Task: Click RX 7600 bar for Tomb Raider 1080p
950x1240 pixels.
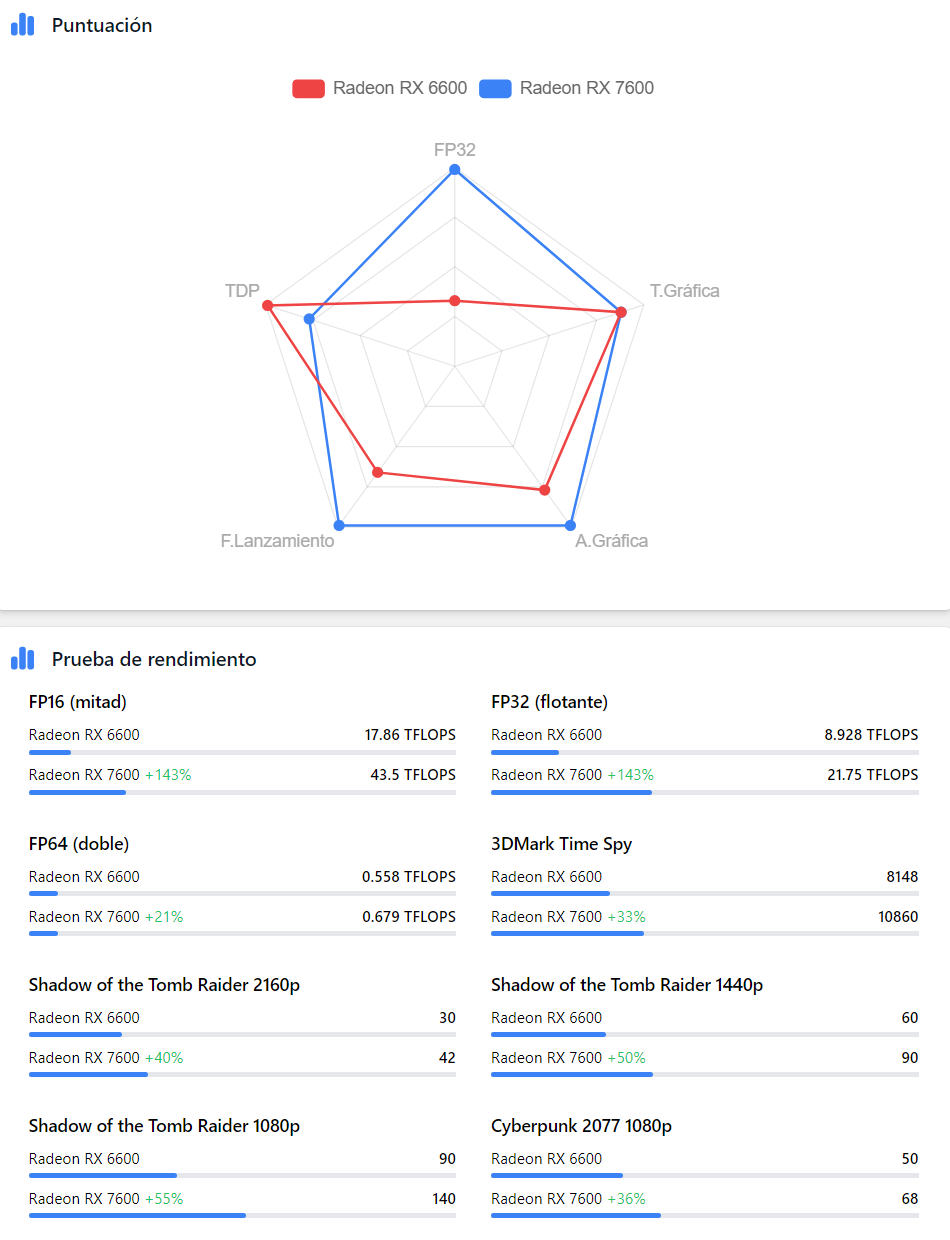Action: pos(137,1216)
